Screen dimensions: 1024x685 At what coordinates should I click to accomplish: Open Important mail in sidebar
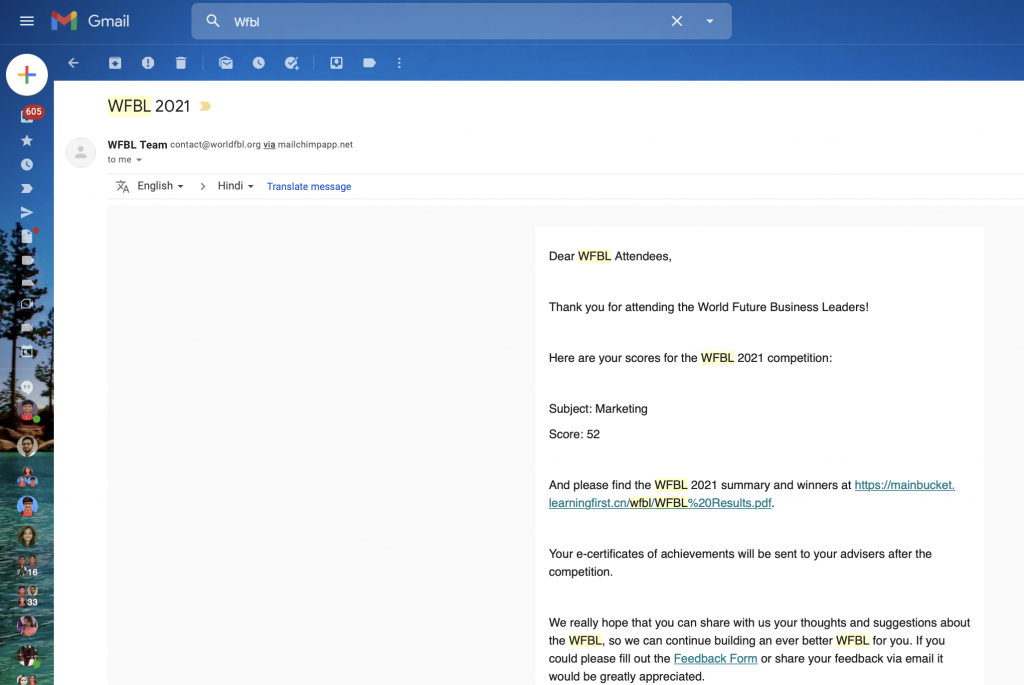tap(27, 189)
